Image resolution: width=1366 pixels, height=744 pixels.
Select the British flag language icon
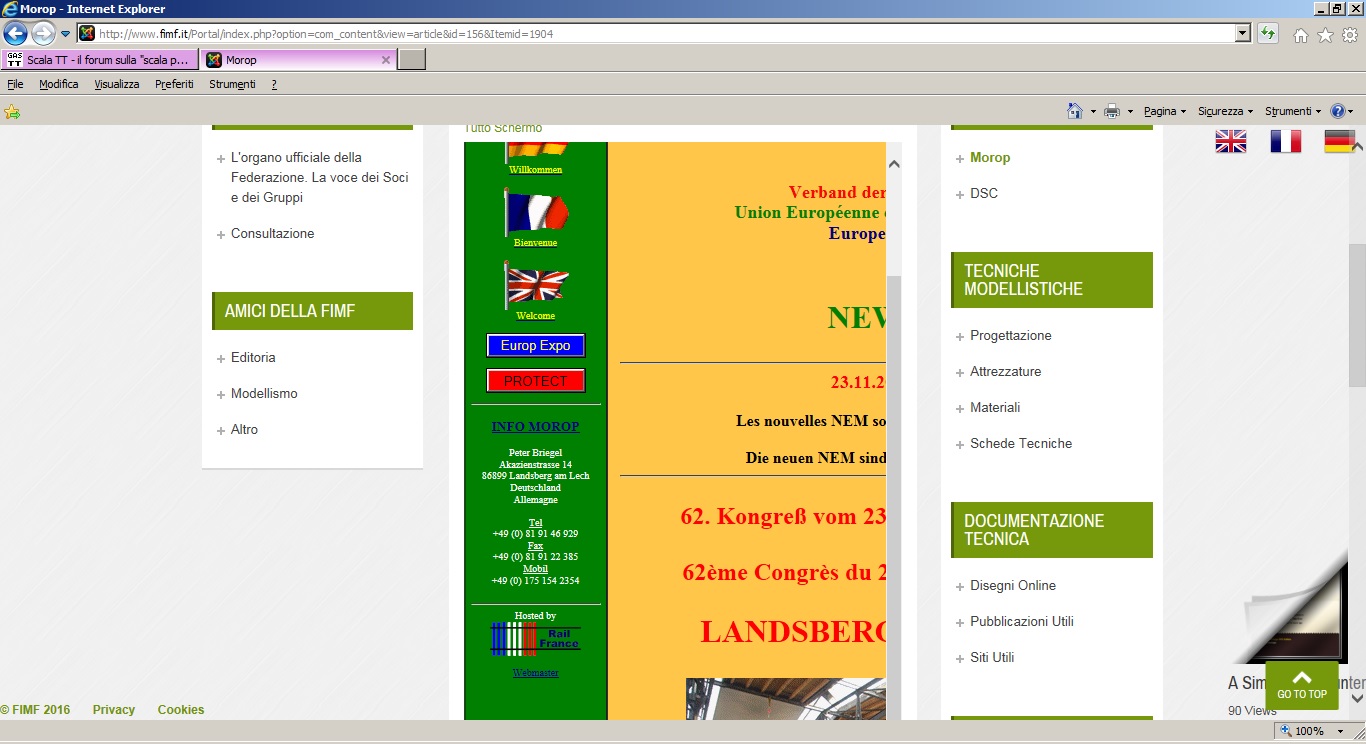click(1231, 141)
